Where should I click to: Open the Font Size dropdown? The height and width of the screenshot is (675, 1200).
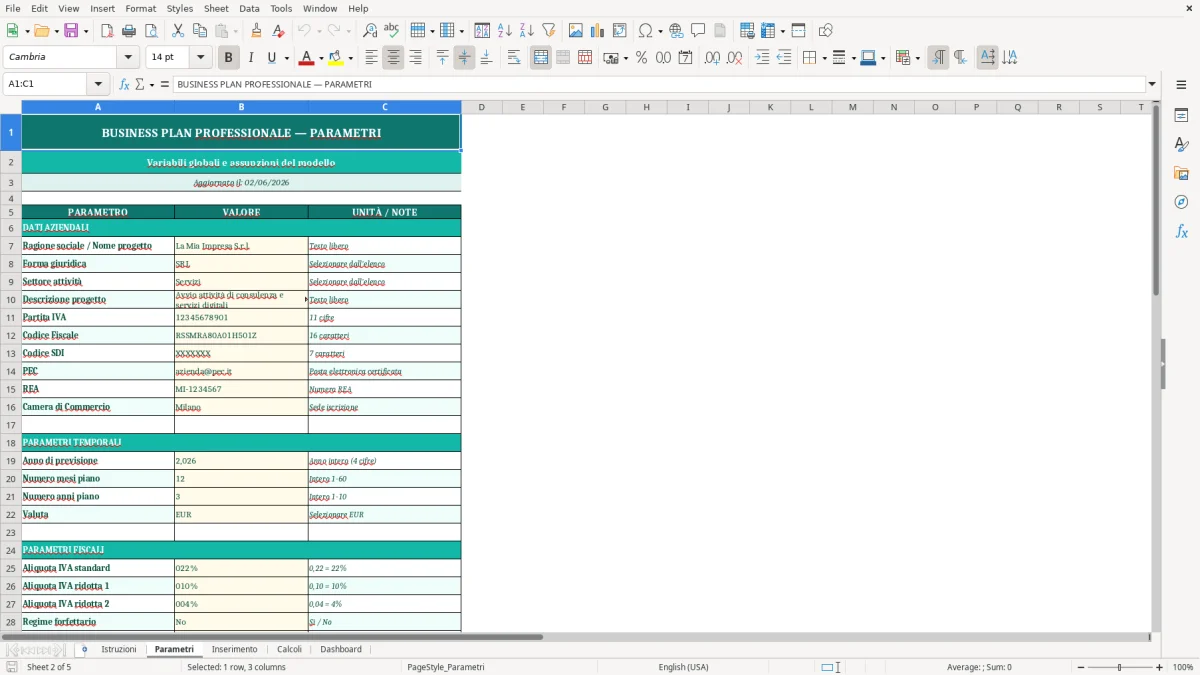click(x=200, y=58)
